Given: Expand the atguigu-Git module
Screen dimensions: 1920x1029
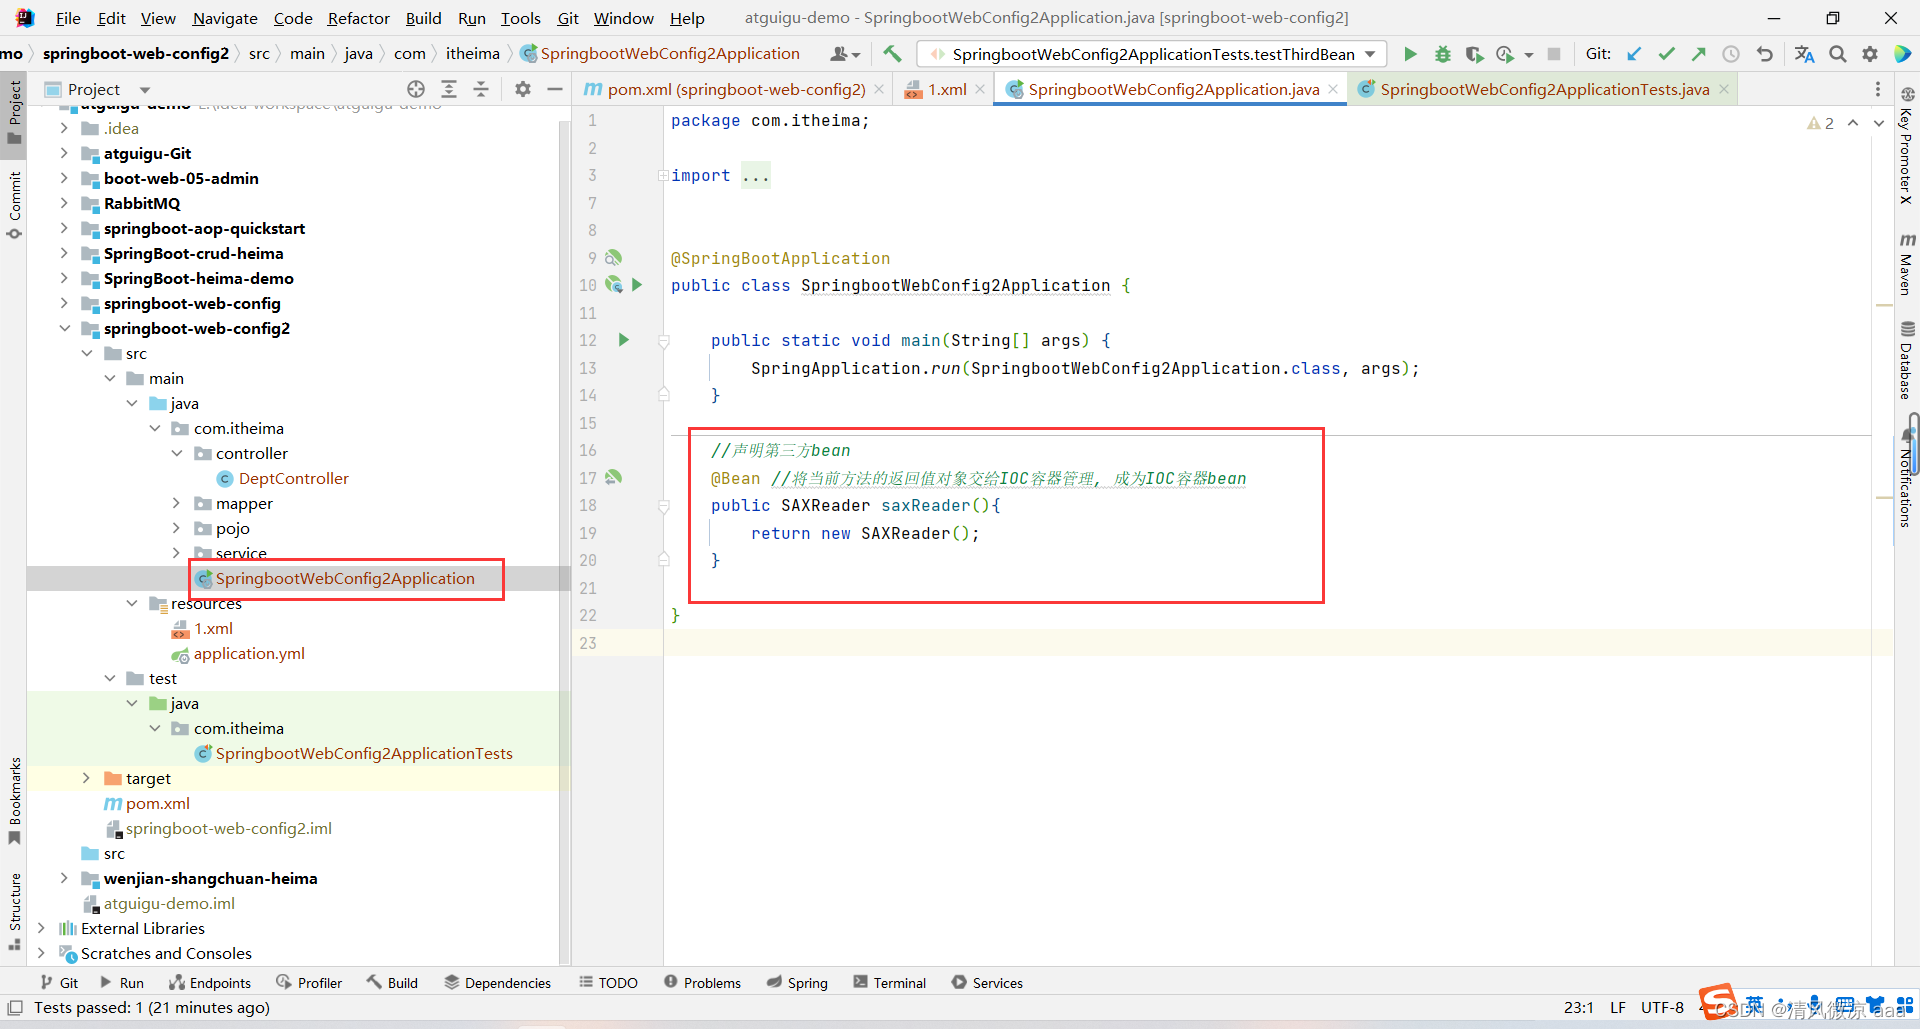Looking at the screenshot, I should point(64,153).
